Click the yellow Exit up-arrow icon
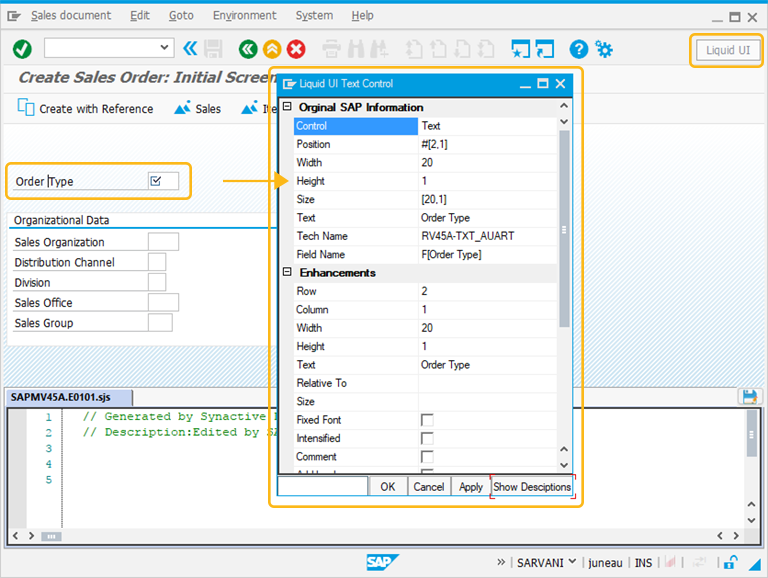 [272, 49]
